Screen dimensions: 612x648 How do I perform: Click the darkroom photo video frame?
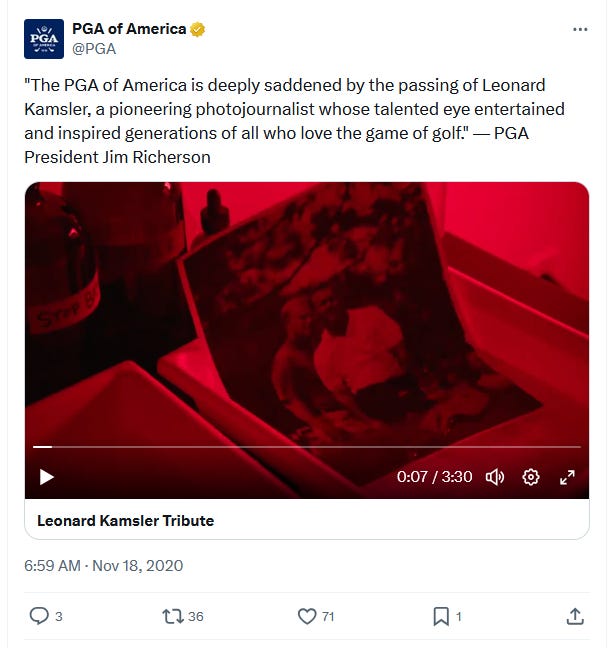pos(307,314)
